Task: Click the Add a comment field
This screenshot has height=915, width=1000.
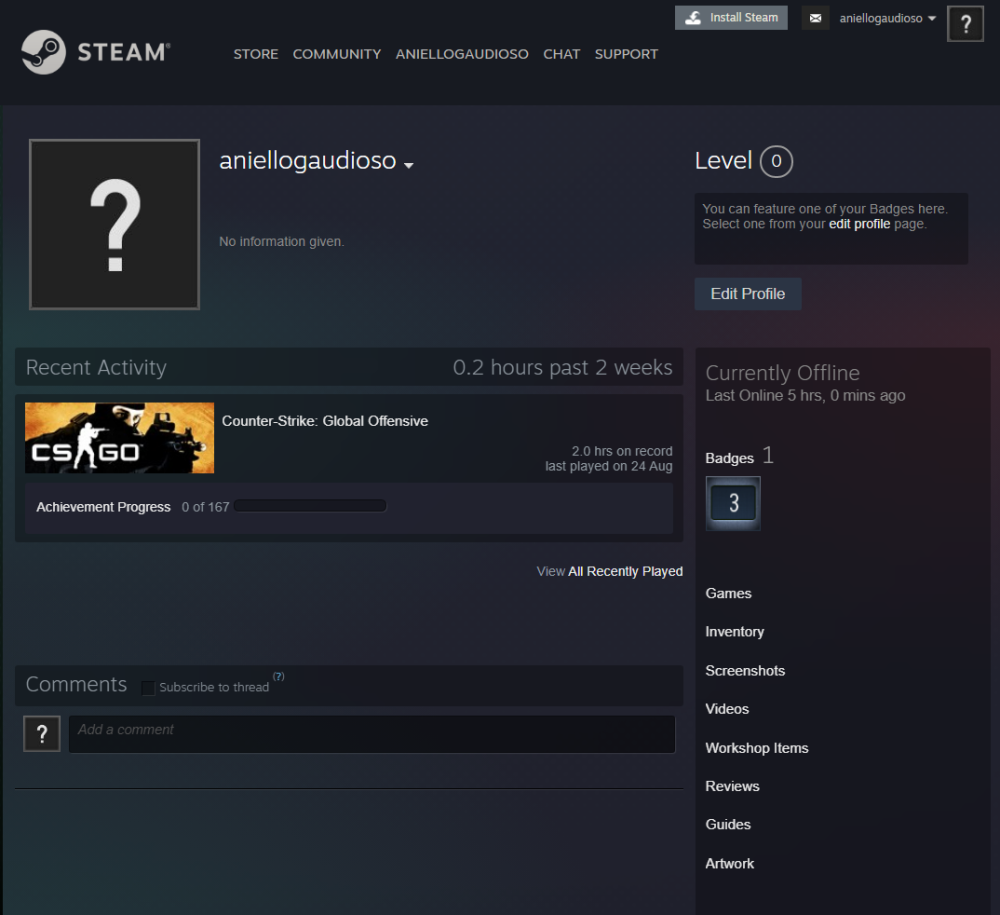Action: point(372,734)
